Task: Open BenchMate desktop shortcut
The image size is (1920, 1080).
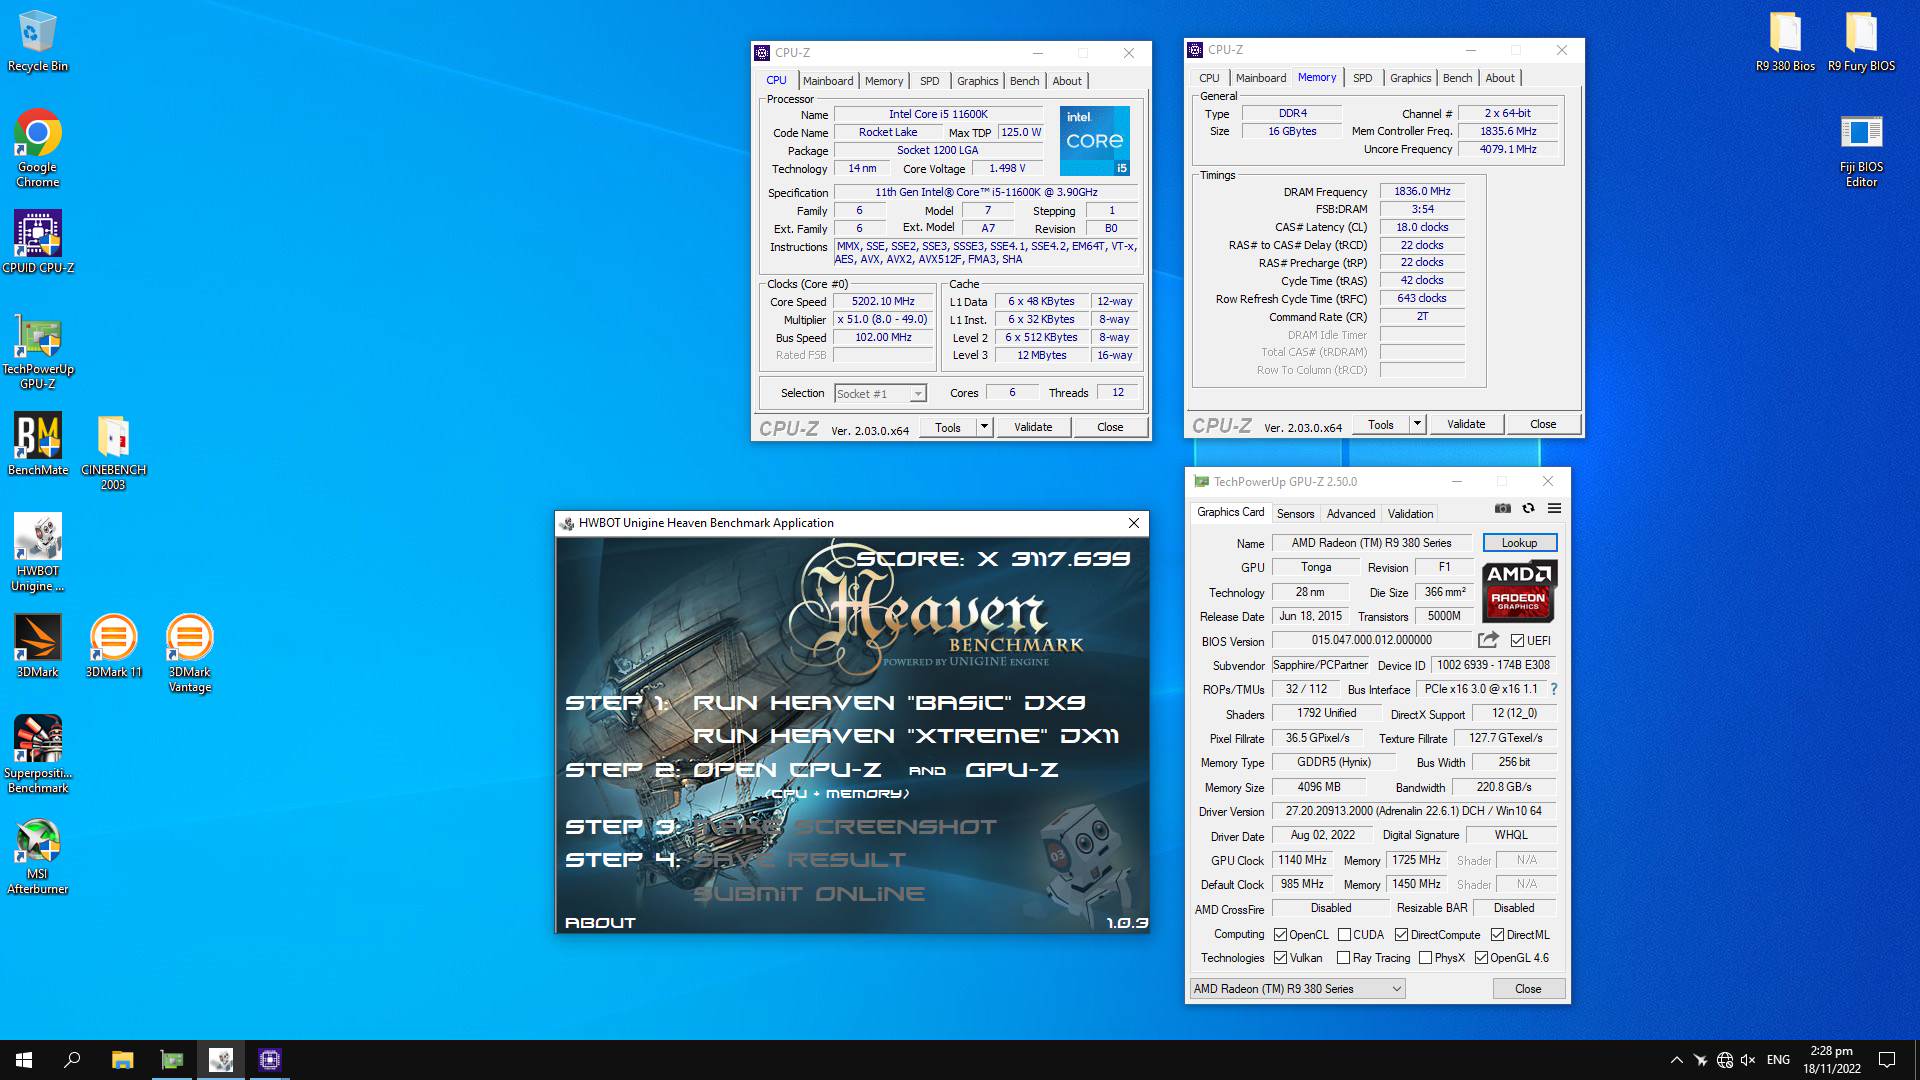Action: click(x=38, y=444)
